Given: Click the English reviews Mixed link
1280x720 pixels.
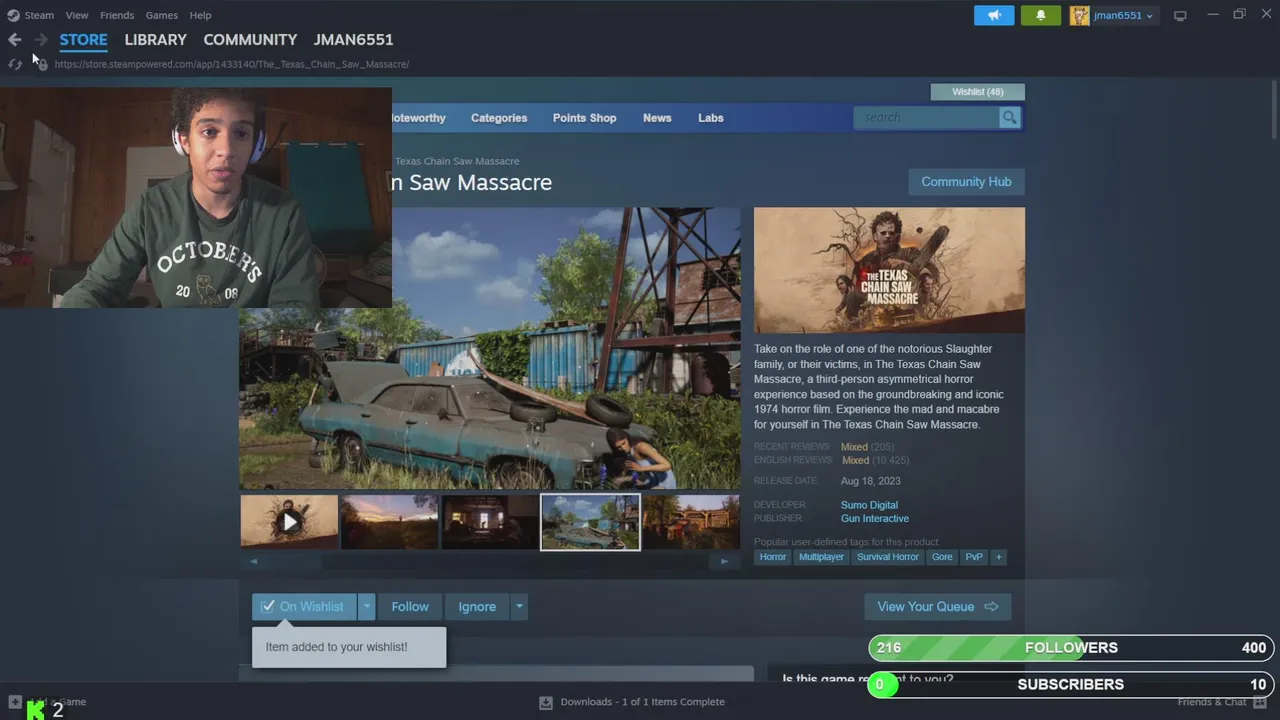Looking at the screenshot, I should pyautogui.click(x=855, y=460).
